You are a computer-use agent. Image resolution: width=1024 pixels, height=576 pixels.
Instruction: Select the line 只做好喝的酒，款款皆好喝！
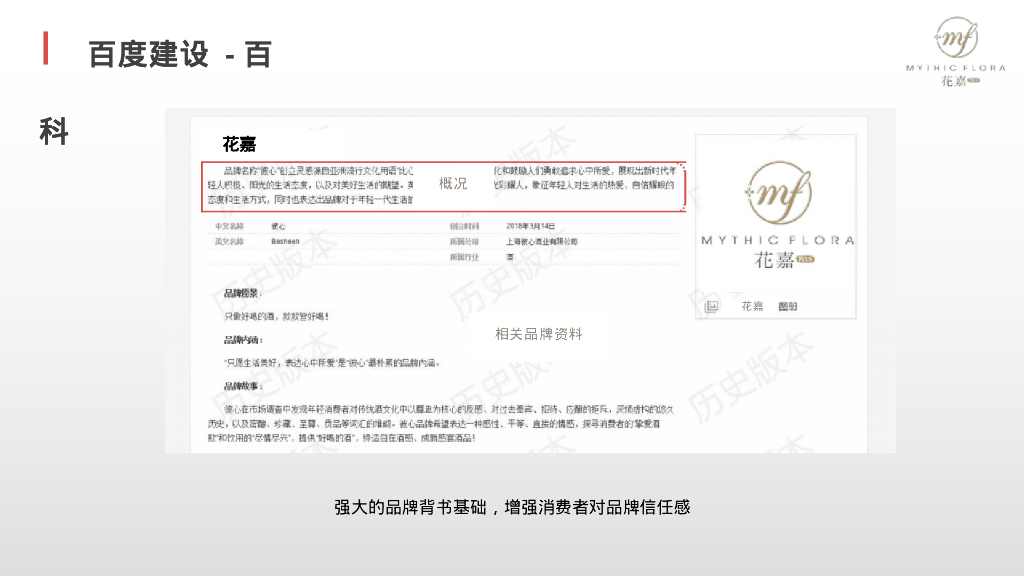click(276, 317)
